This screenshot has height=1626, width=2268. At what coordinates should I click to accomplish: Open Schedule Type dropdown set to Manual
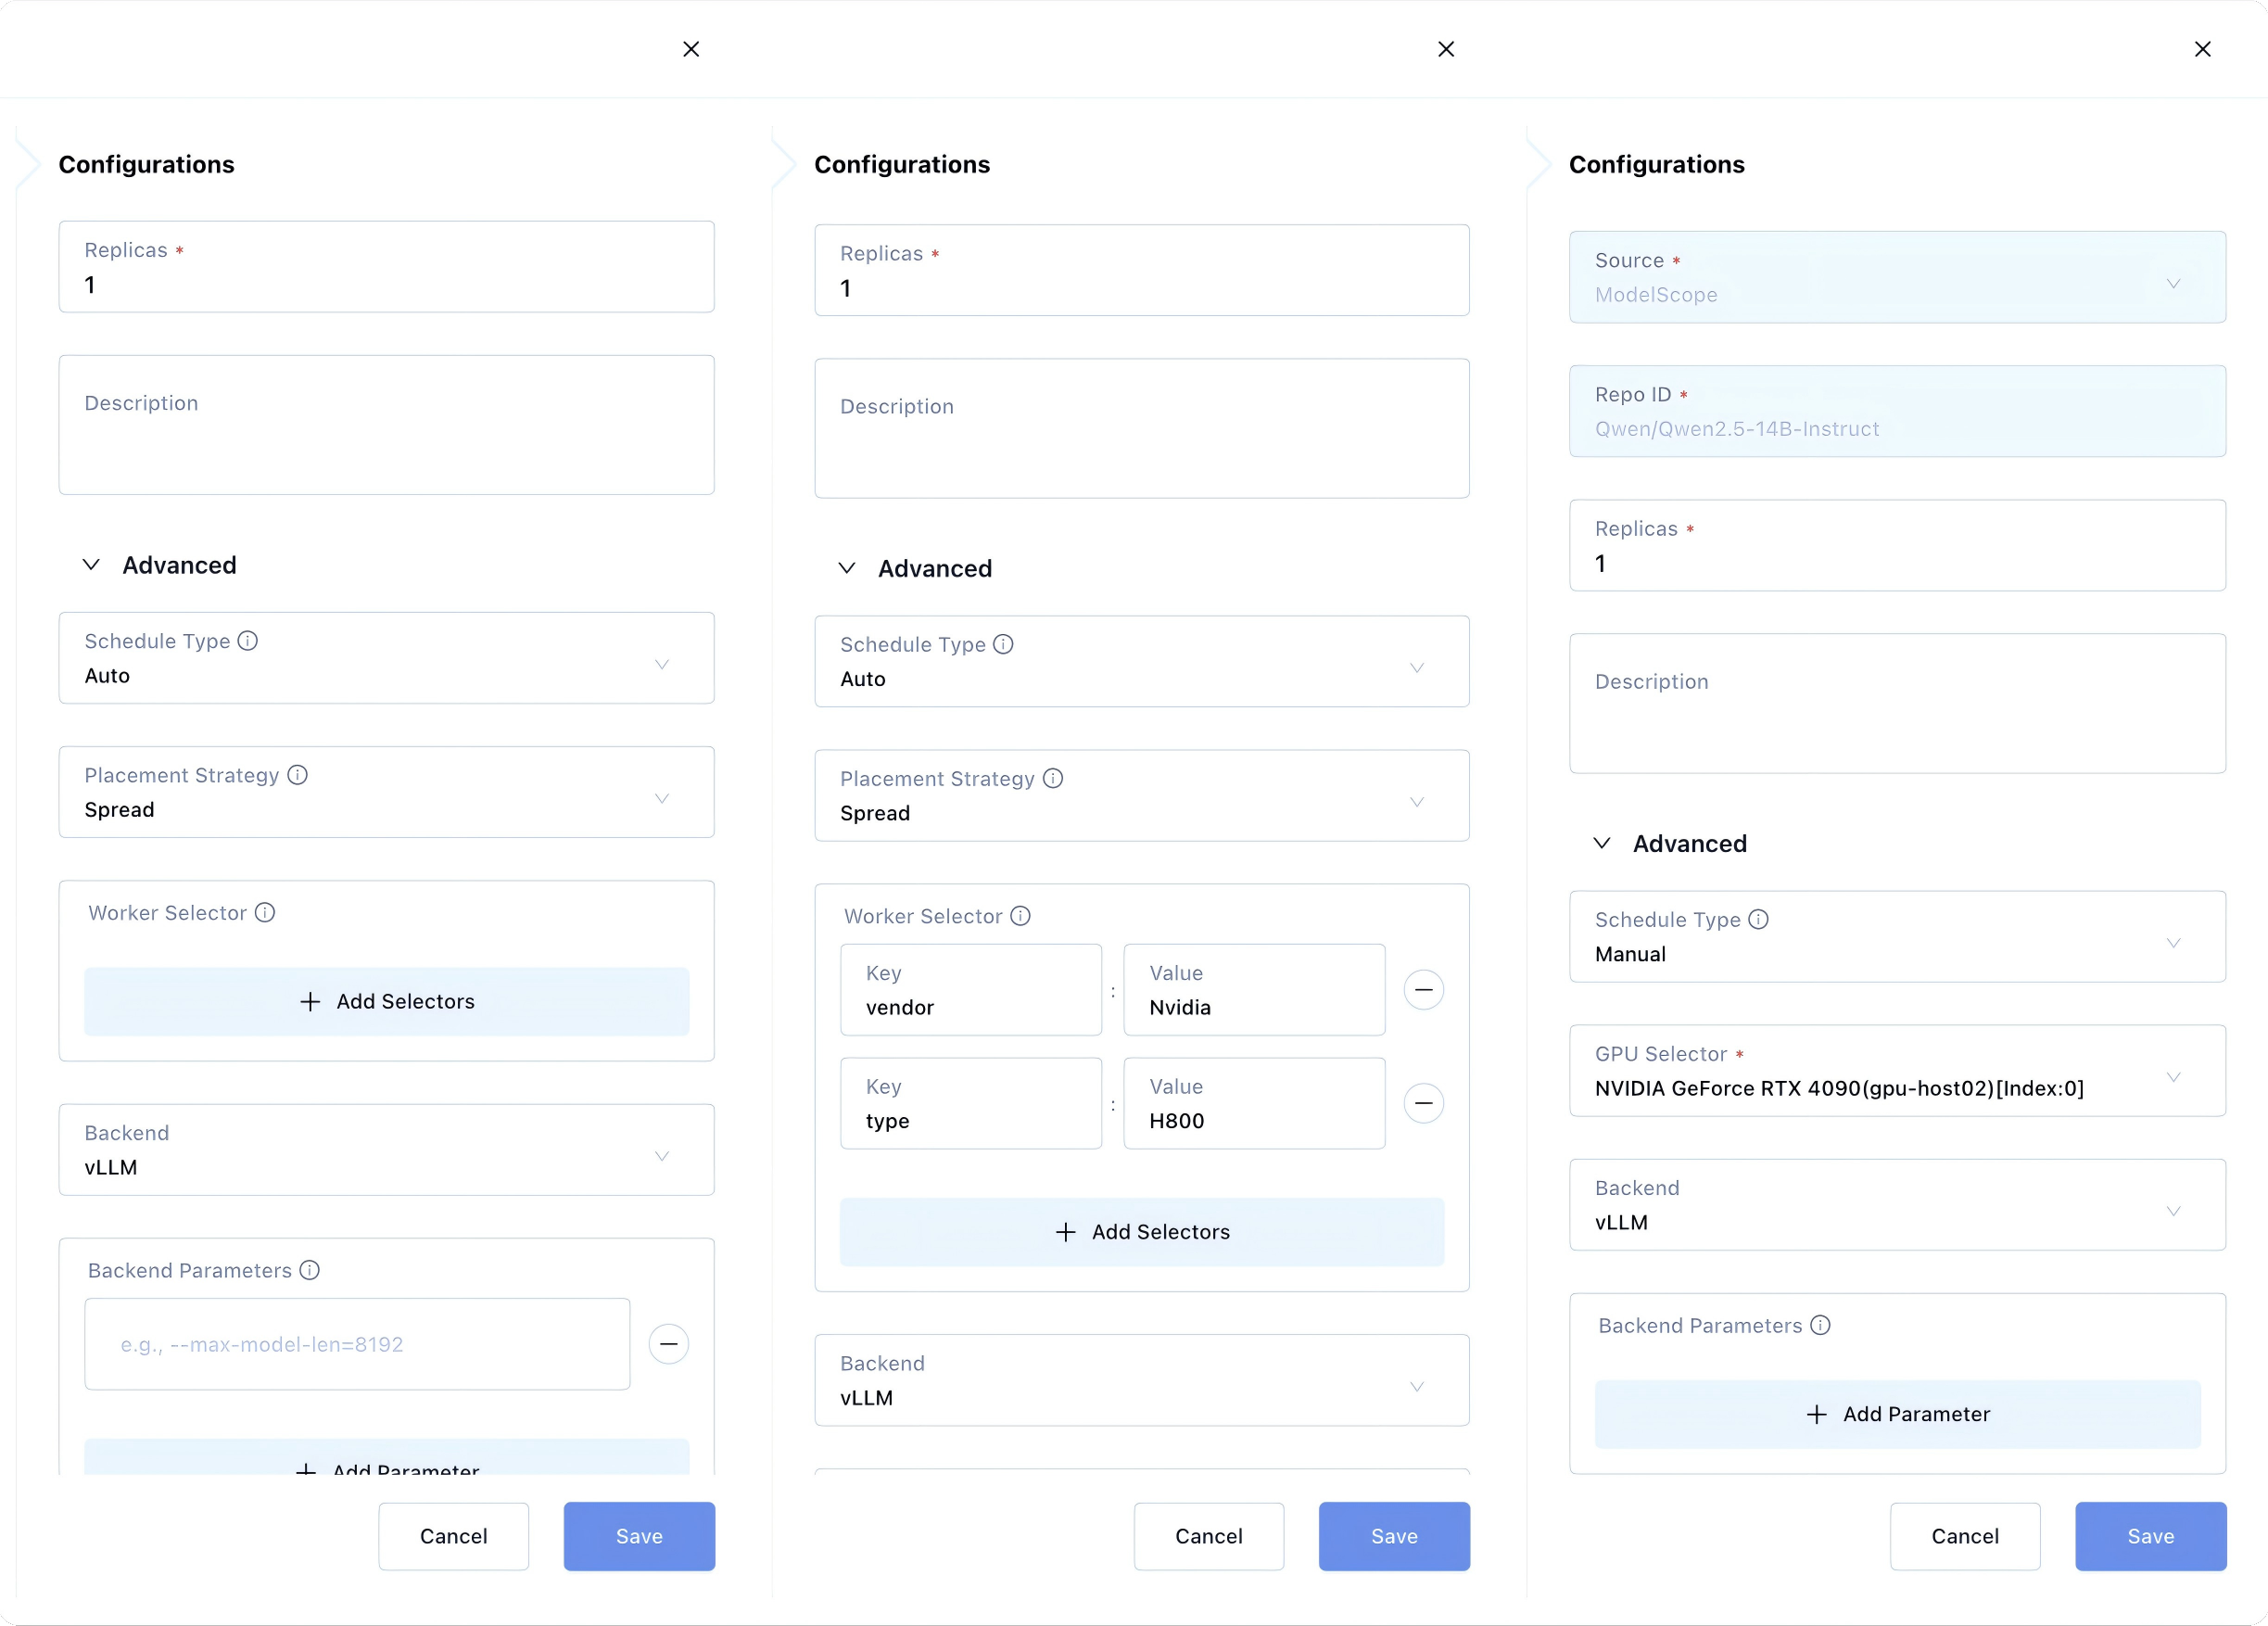point(1896,937)
